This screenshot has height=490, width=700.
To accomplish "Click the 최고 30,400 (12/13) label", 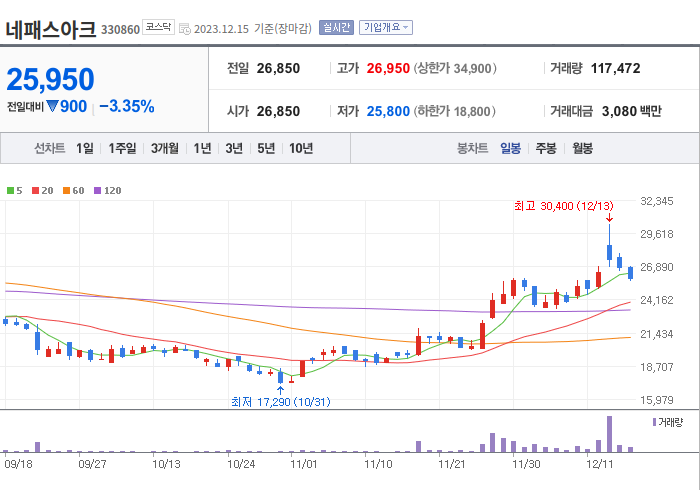I will coord(563,206).
